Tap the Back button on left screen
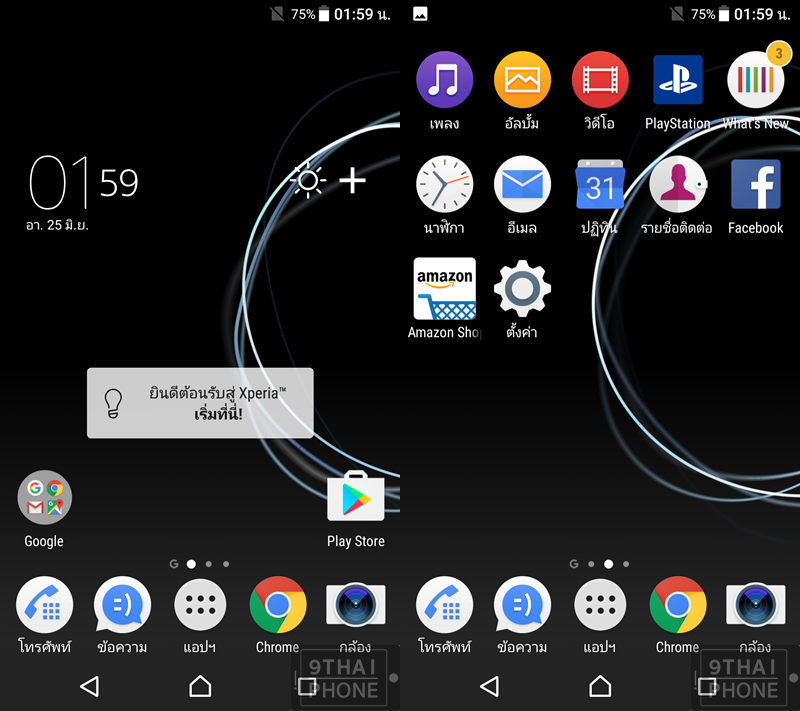Screen dimensions: 800x711 point(90,687)
